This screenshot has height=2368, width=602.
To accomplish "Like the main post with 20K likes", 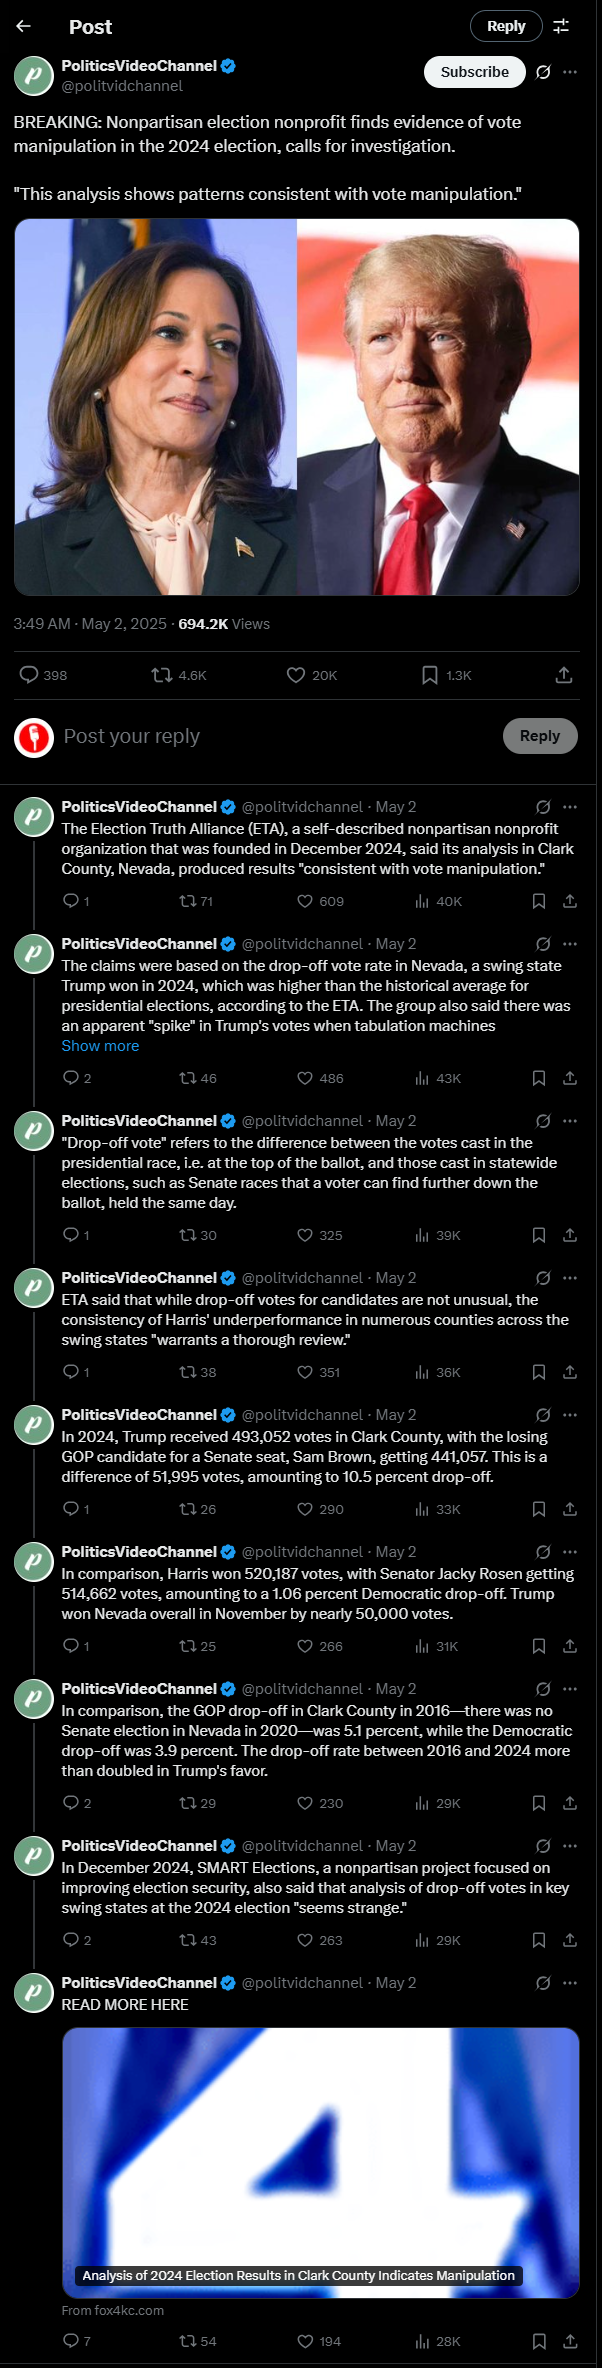I will (311, 675).
